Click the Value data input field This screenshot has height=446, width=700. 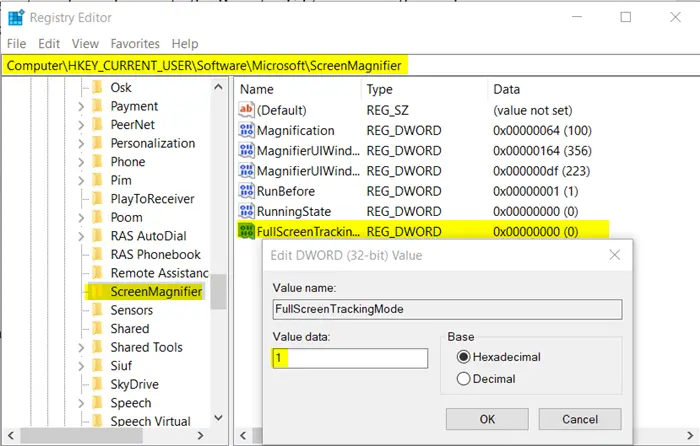[x=350, y=358]
